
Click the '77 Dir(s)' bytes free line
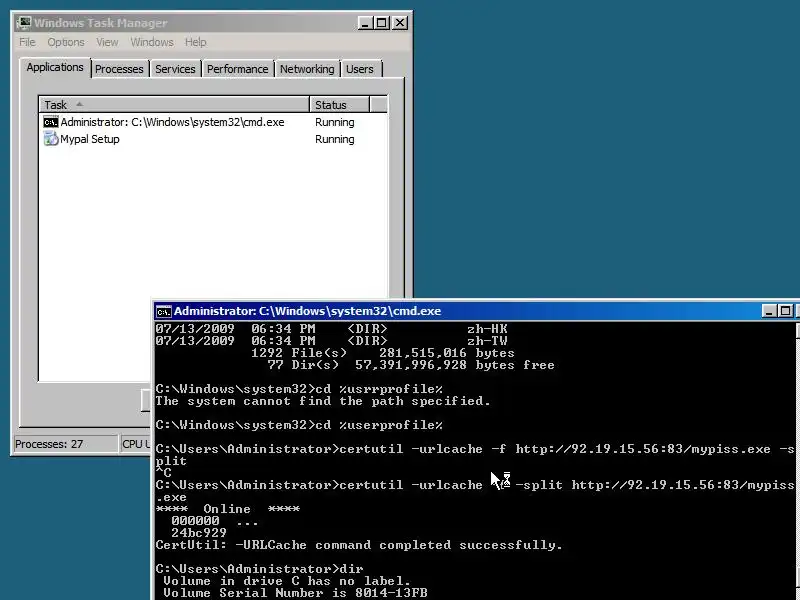[x=411, y=365]
